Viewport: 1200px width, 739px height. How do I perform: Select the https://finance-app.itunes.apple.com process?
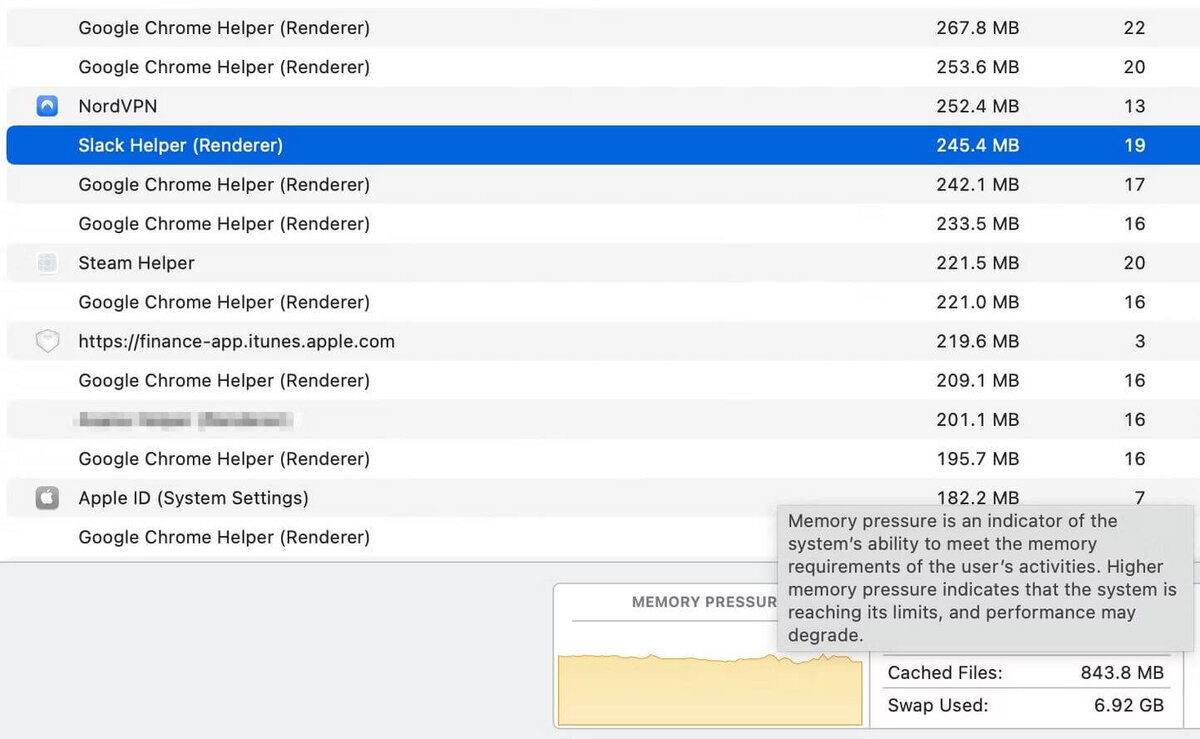237,341
